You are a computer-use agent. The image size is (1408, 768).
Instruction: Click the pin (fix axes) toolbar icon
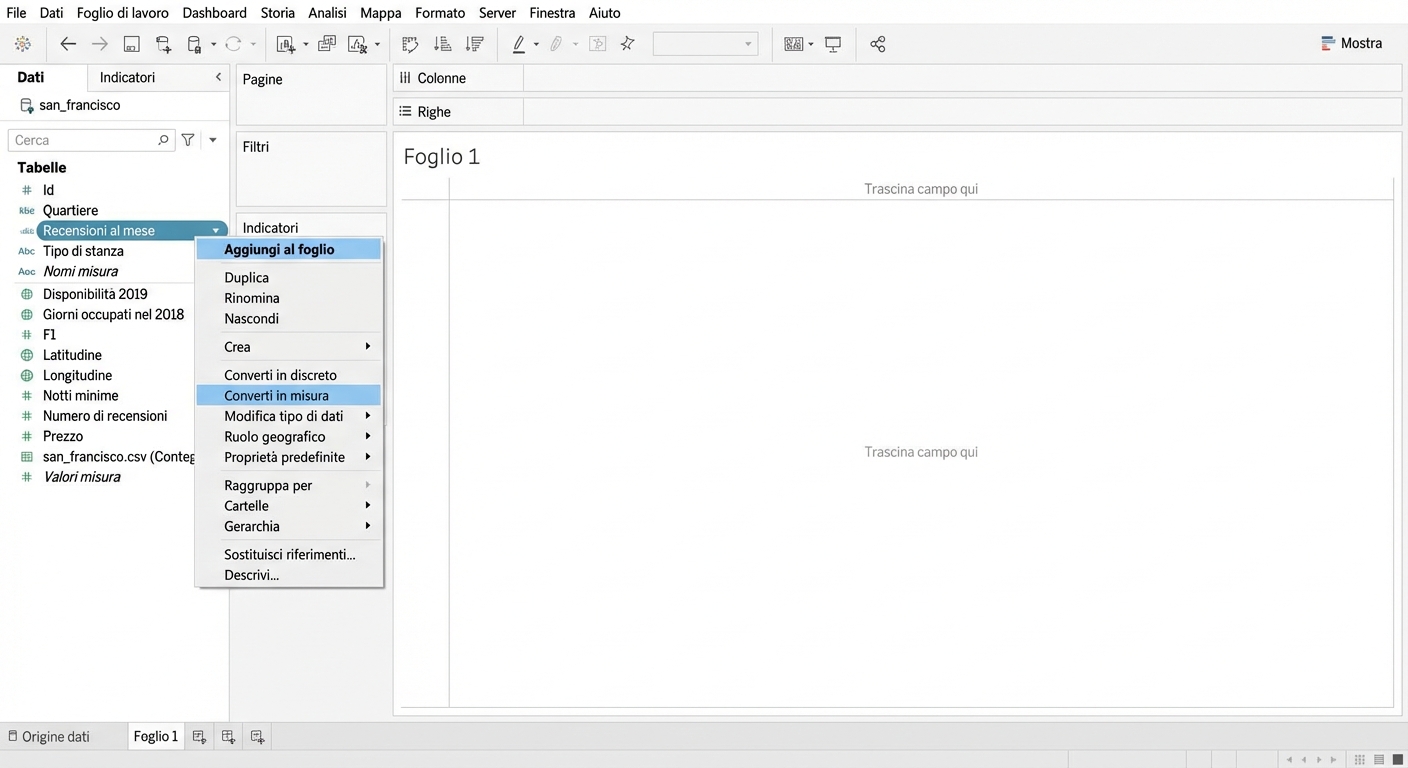[x=628, y=44]
